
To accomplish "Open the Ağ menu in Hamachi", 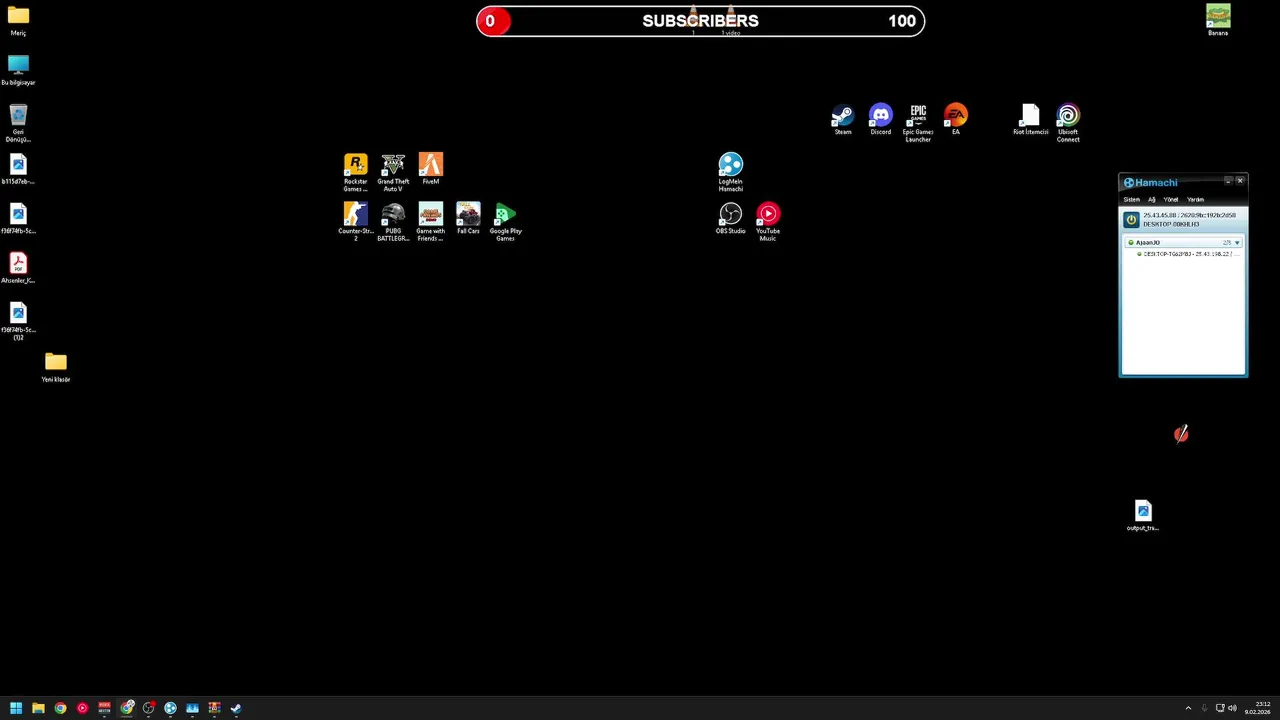I will [x=1152, y=199].
